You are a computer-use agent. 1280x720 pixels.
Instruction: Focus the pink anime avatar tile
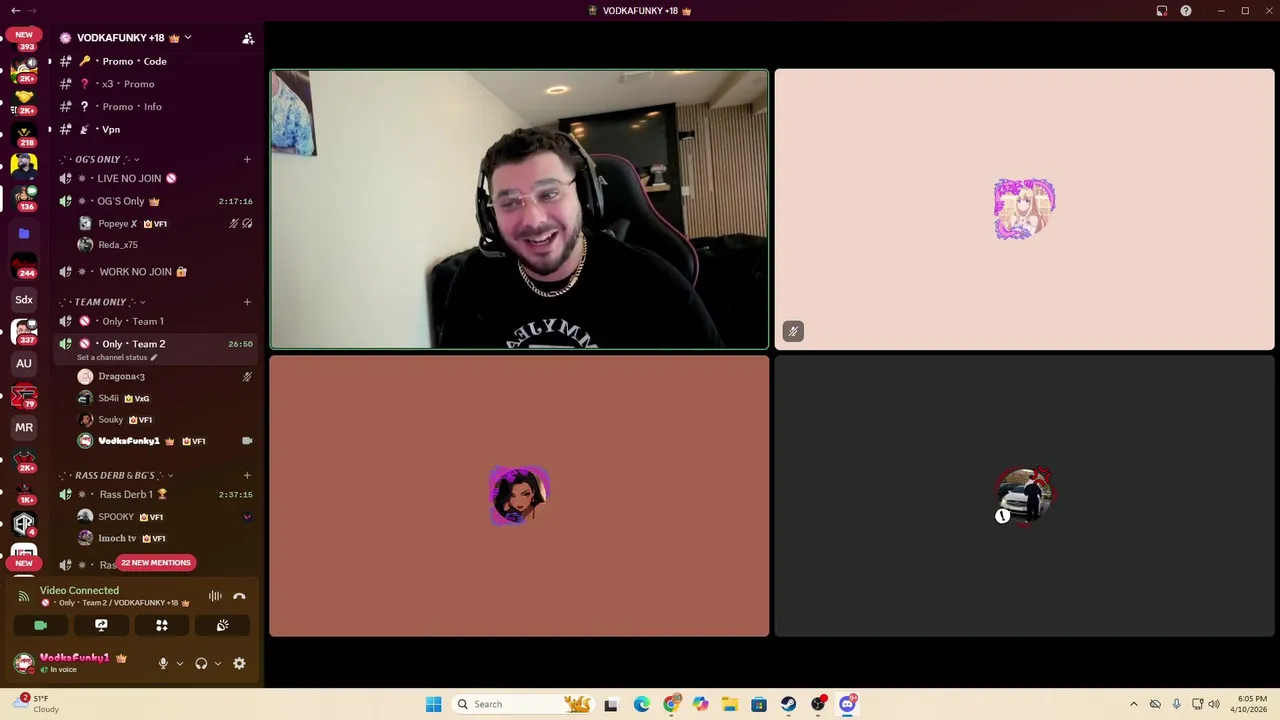1024,209
